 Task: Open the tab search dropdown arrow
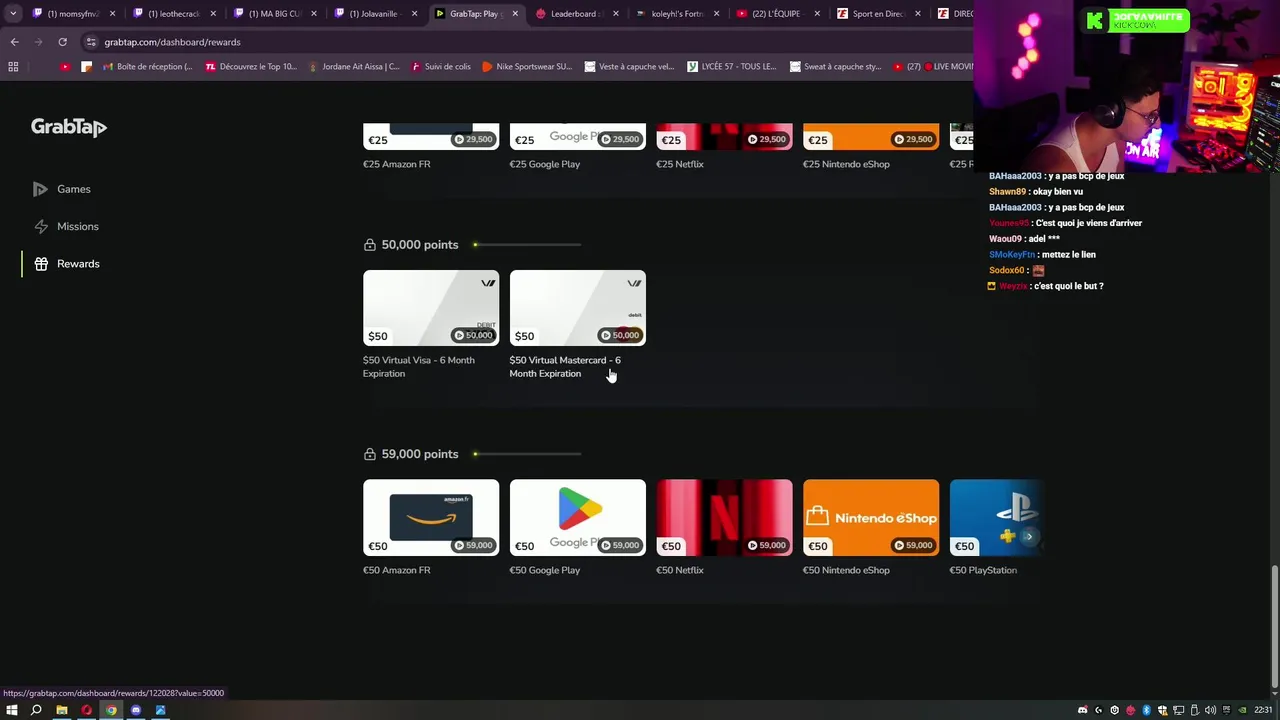tap(13, 14)
